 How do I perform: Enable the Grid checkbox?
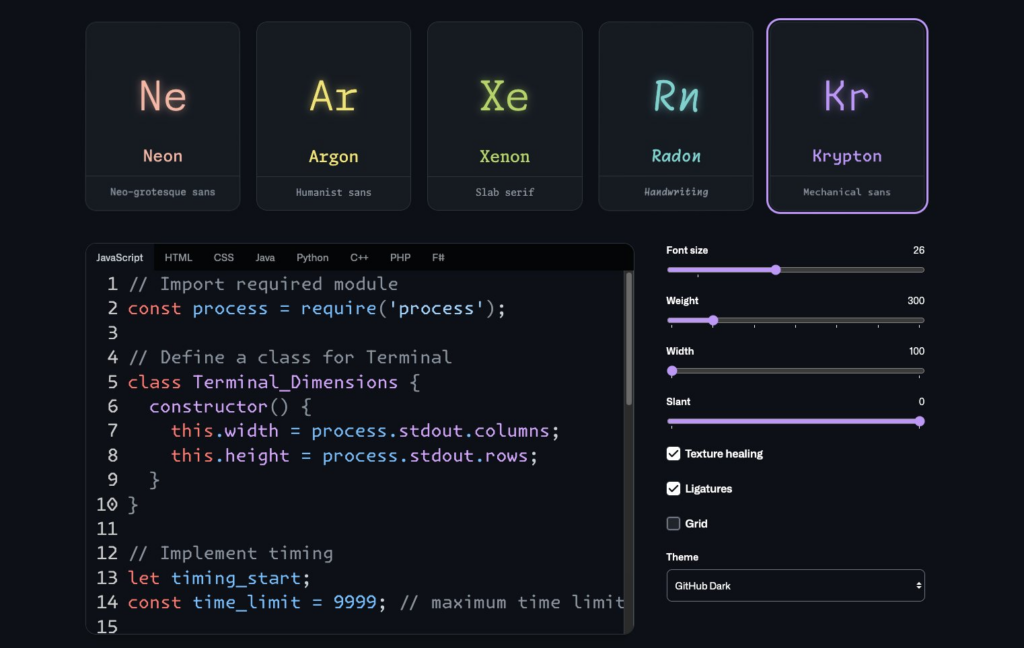(x=674, y=524)
